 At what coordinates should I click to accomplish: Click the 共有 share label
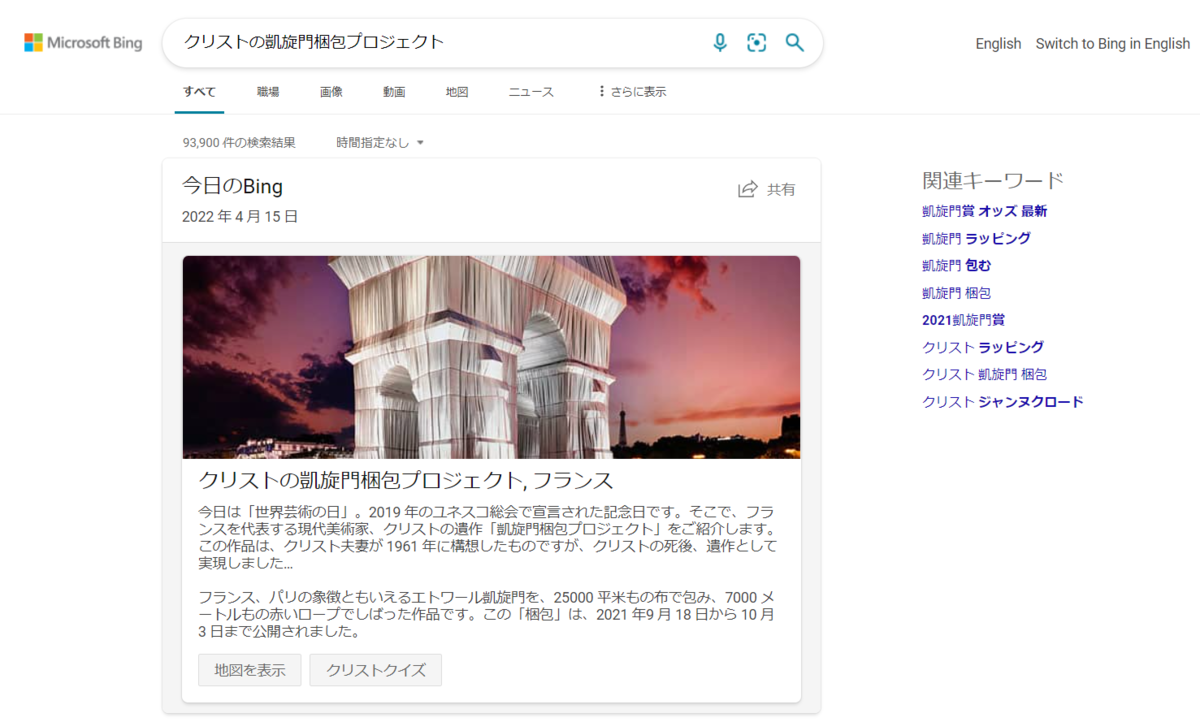pyautogui.click(x=782, y=189)
